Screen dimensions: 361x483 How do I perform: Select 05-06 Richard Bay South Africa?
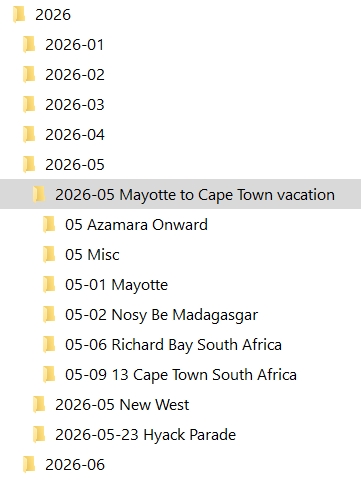(x=173, y=345)
